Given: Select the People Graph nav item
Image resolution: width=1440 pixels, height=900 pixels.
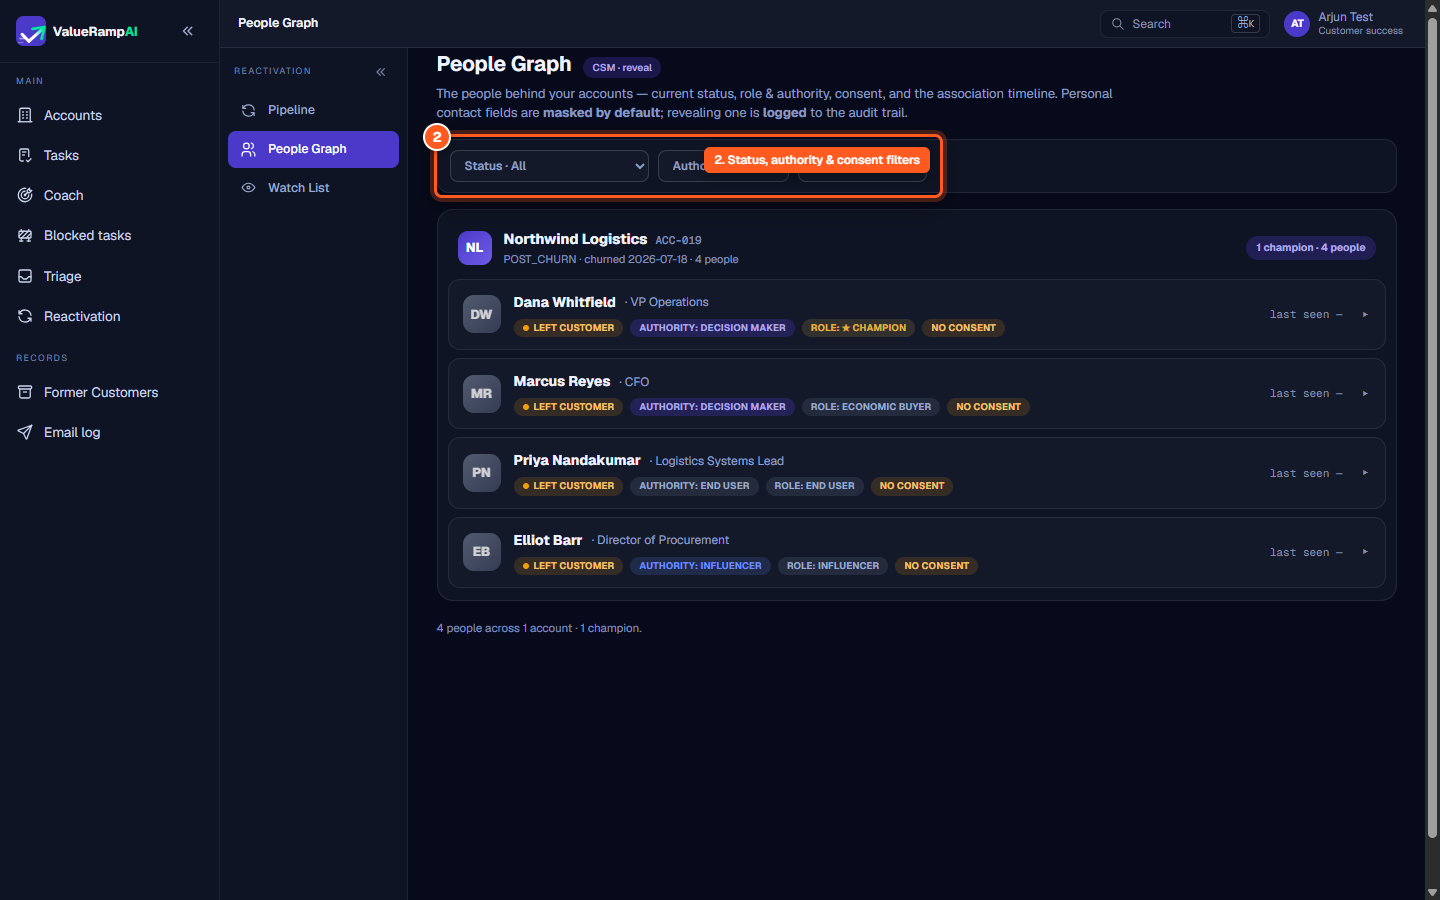Looking at the screenshot, I should click(313, 149).
